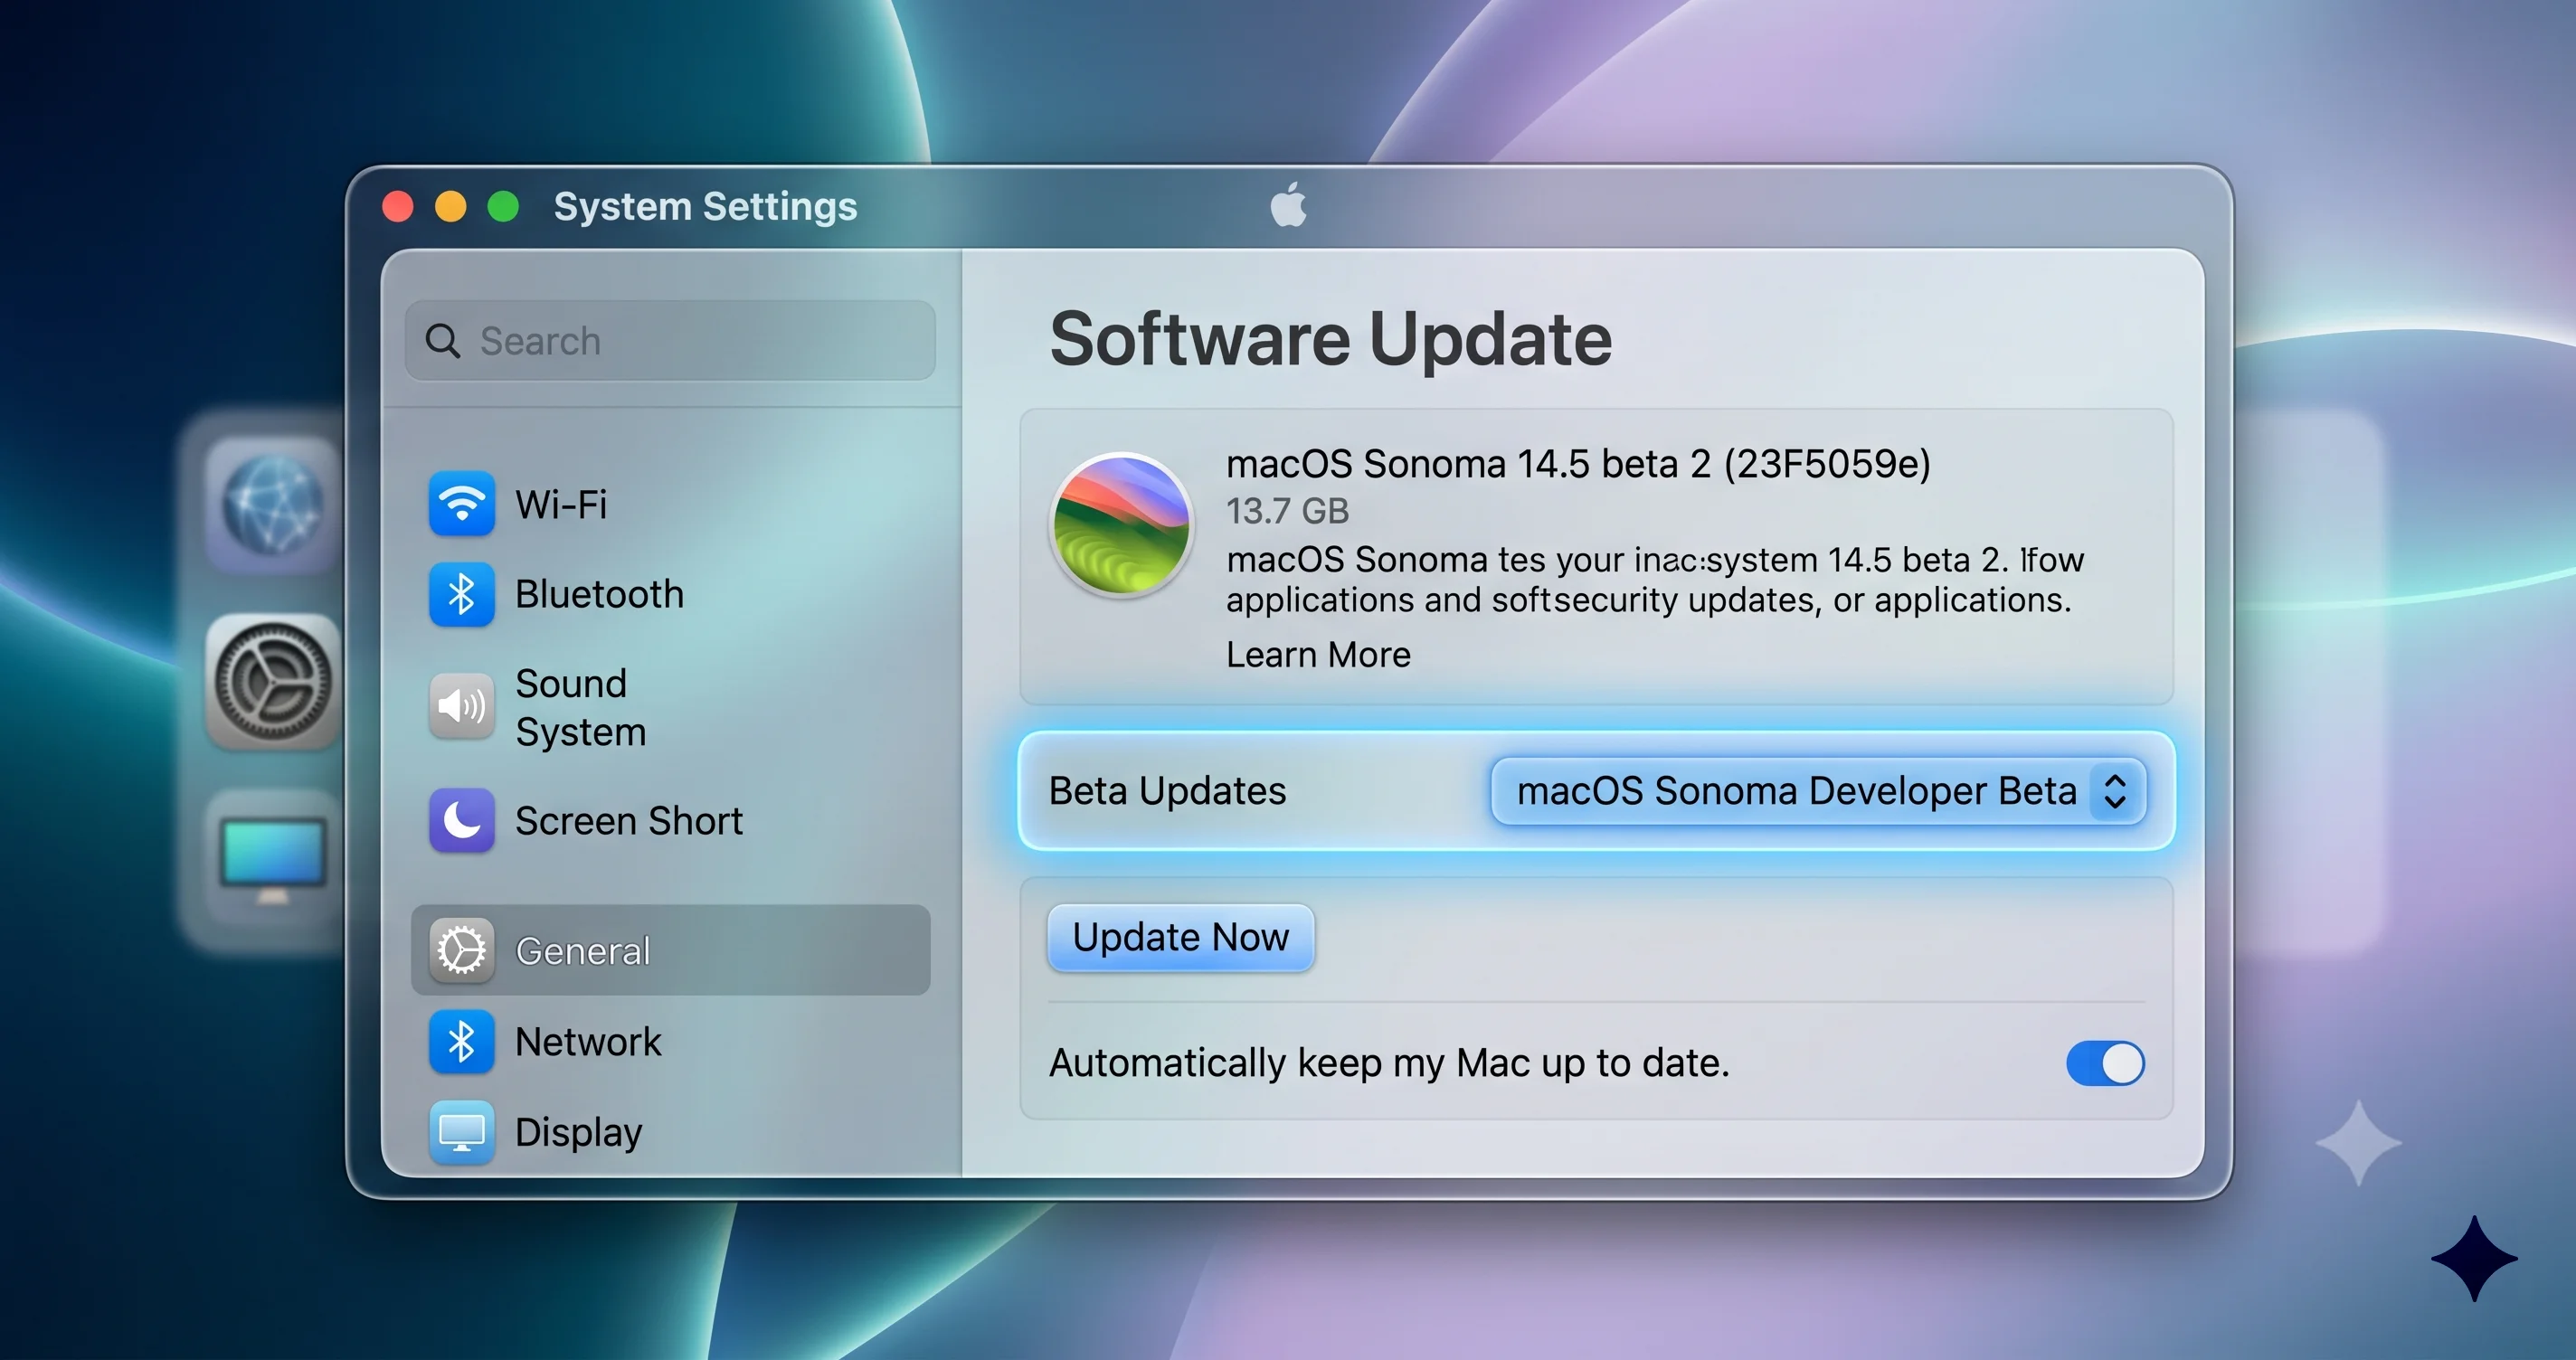Screen dimensions: 2576x1360
Task: Close the System Settings window
Action: point(398,206)
